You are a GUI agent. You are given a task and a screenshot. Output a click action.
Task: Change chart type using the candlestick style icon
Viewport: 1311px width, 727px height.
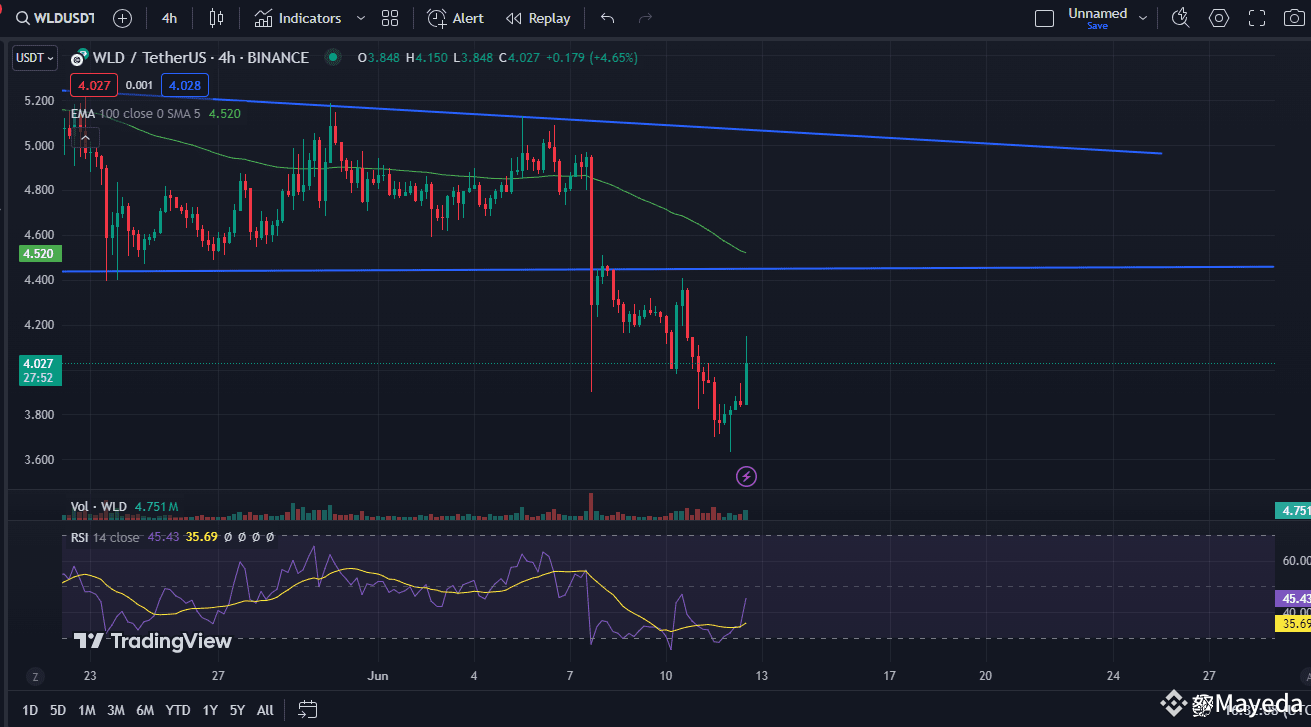(x=215, y=17)
